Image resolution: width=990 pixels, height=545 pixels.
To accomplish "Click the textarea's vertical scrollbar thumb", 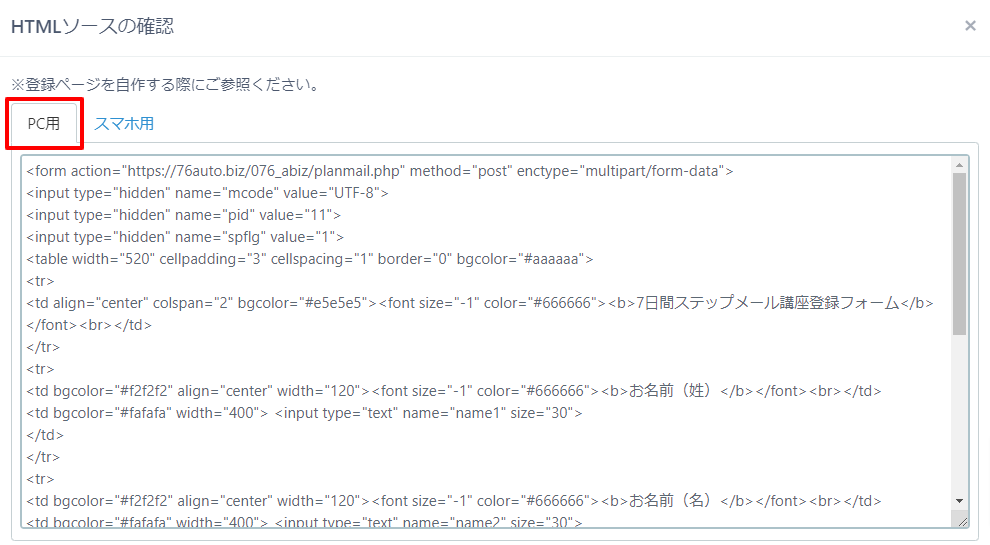I will coord(960,254).
